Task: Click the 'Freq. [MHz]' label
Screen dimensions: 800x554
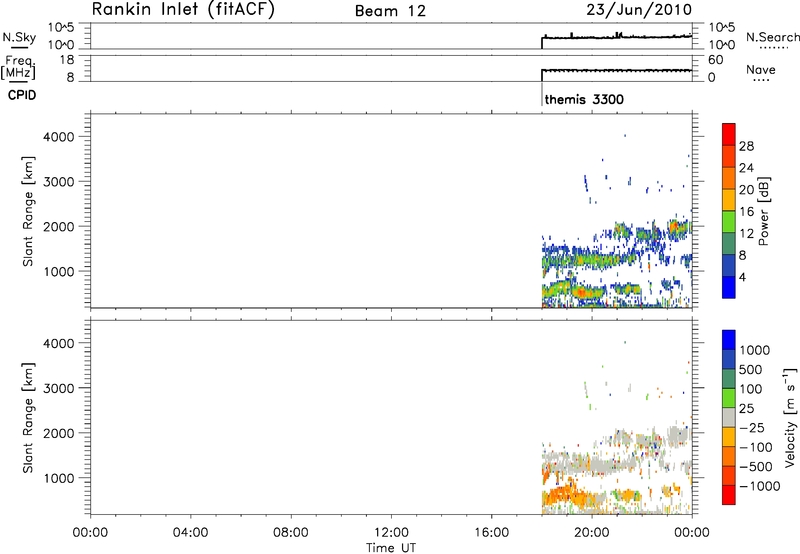Action: click(x=19, y=67)
